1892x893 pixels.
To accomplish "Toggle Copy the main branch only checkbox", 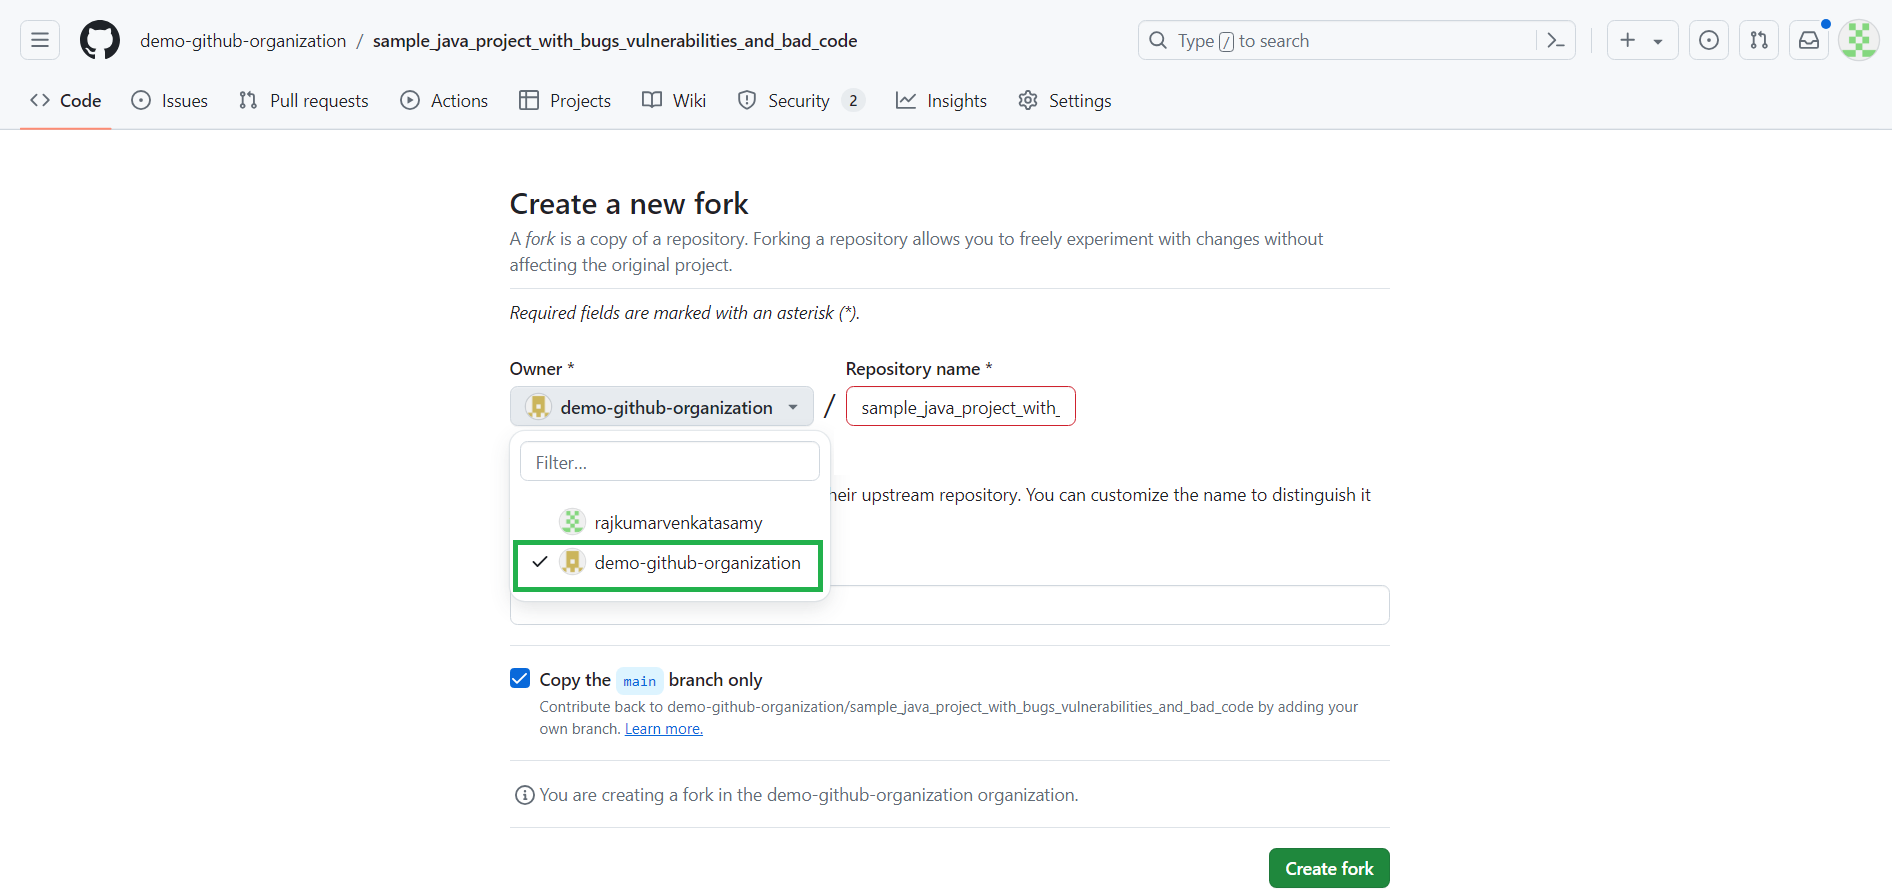I will [520, 679].
